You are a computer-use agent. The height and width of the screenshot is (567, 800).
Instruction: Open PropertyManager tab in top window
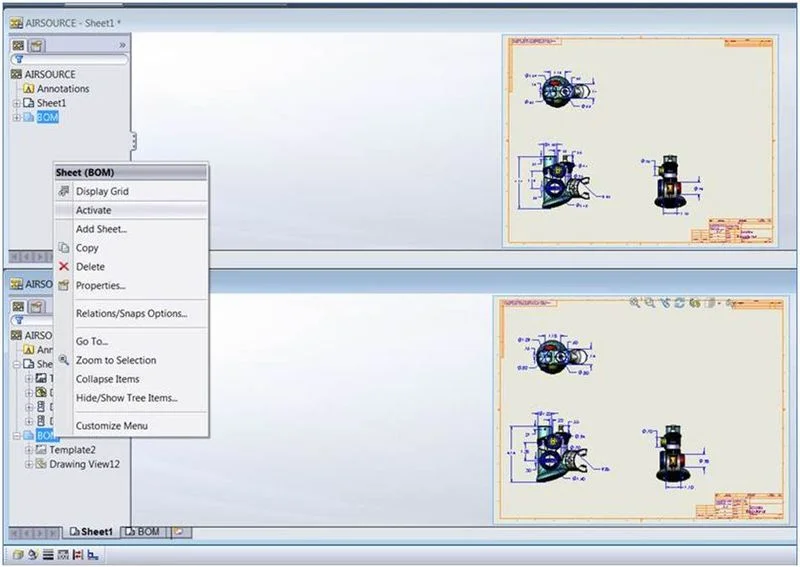coord(36,45)
